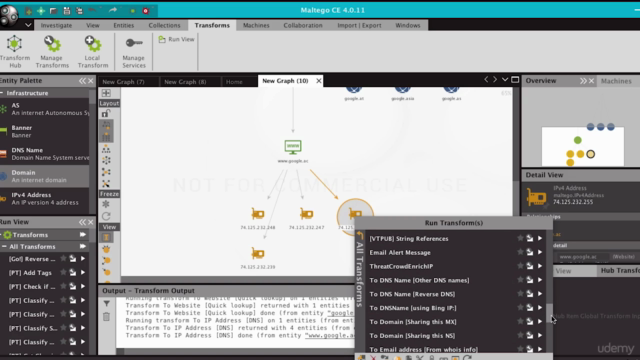Screen dimensions: 640x360
Task: Click the refresh layout icon
Action: [x=106, y=216]
